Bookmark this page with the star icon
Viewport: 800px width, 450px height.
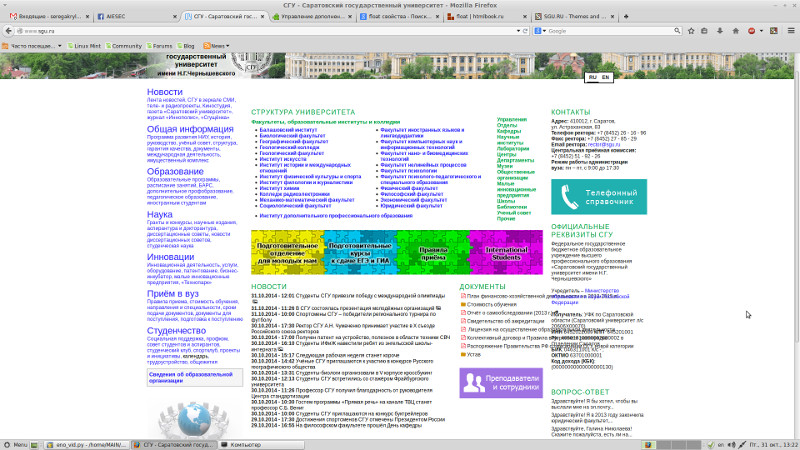pyautogui.click(x=691, y=31)
